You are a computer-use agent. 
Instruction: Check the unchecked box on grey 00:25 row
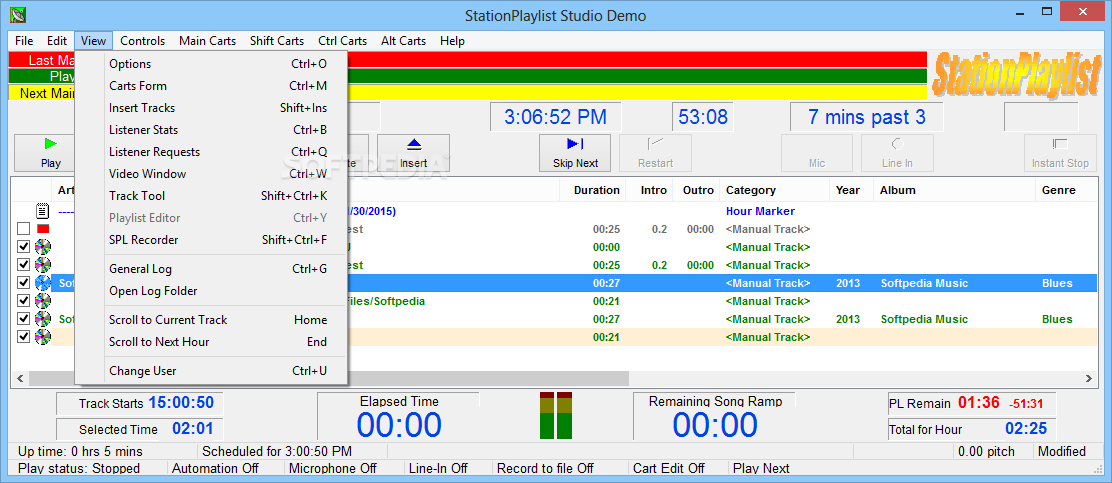point(23,229)
